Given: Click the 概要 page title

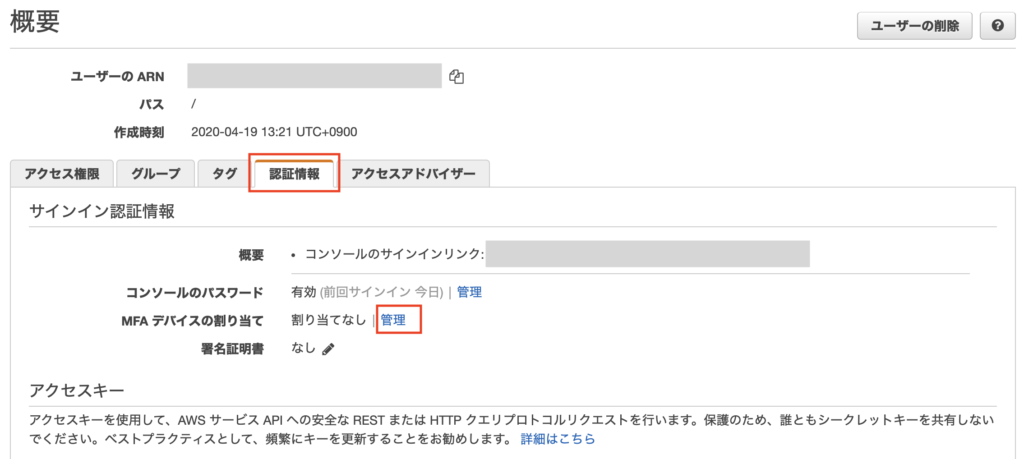Looking at the screenshot, I should click(37, 25).
